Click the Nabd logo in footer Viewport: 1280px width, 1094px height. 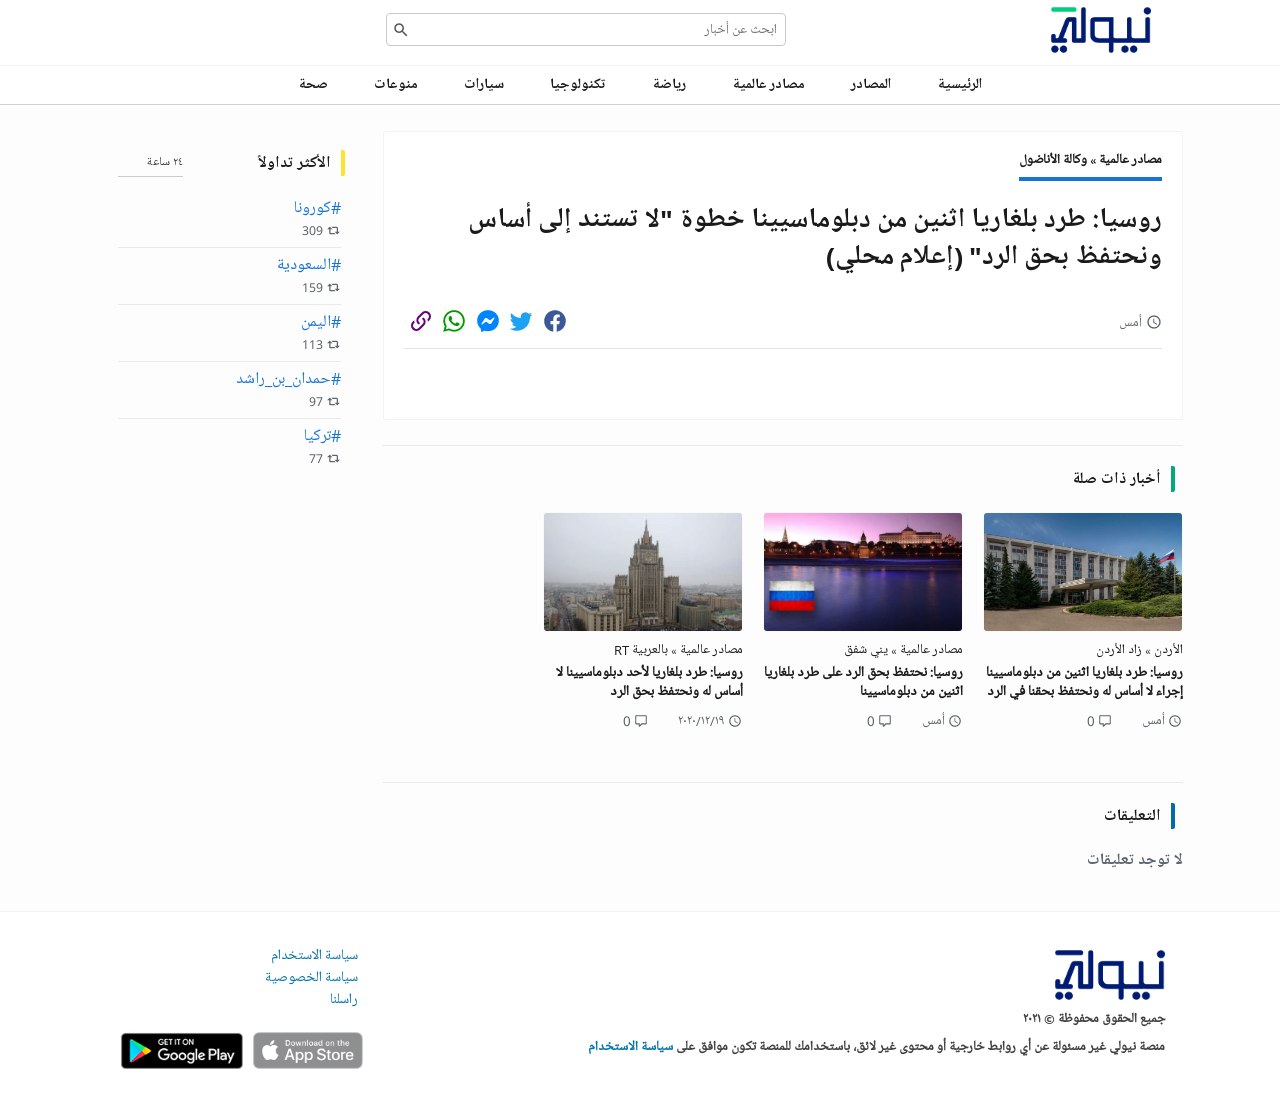pos(1110,974)
